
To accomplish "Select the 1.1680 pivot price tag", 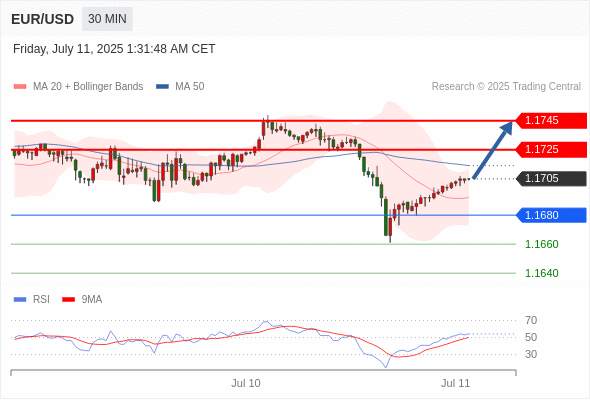I will [x=551, y=215].
